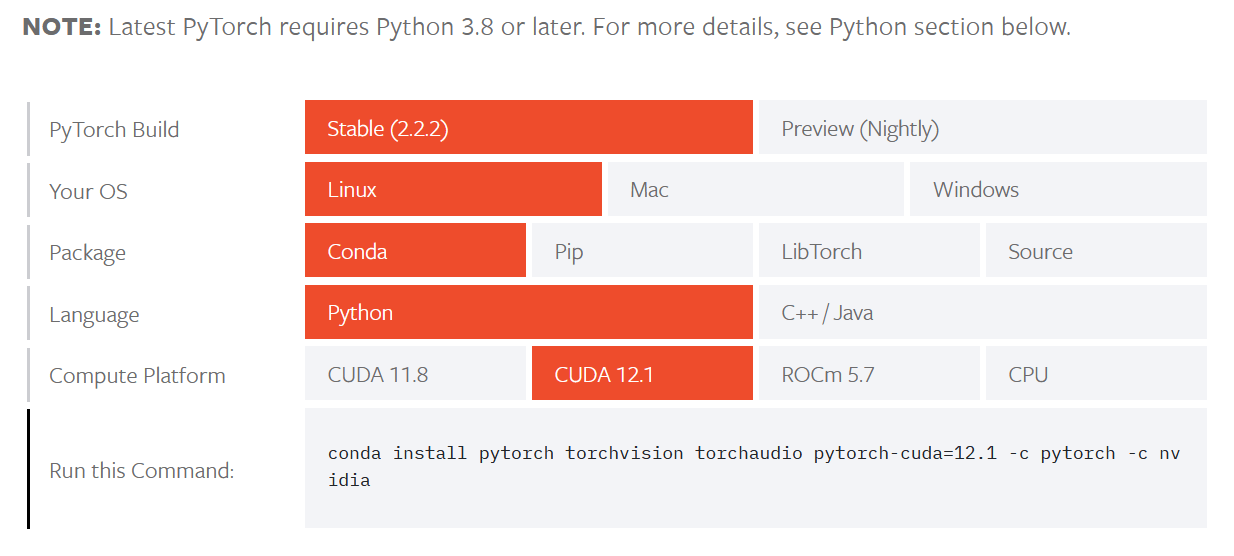Choose the Source package option
The image size is (1234, 556).
click(1095, 251)
